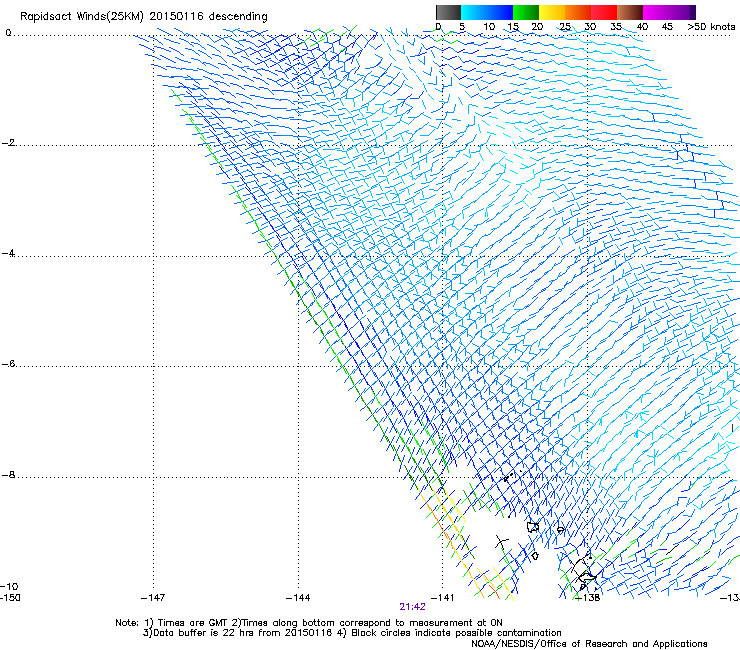Click legend tick label '25'
This screenshot has width=740, height=650.
[x=565, y=27]
